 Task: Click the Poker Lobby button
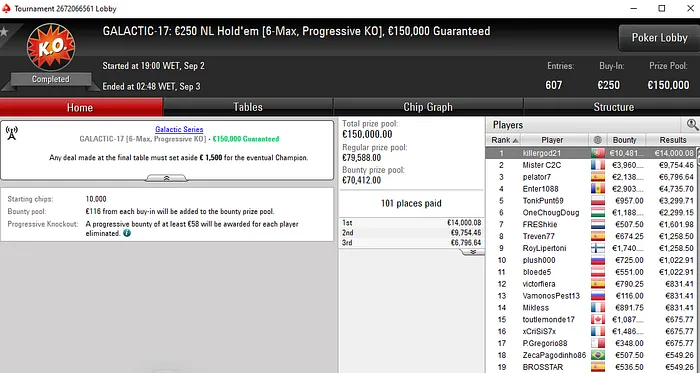(659, 38)
